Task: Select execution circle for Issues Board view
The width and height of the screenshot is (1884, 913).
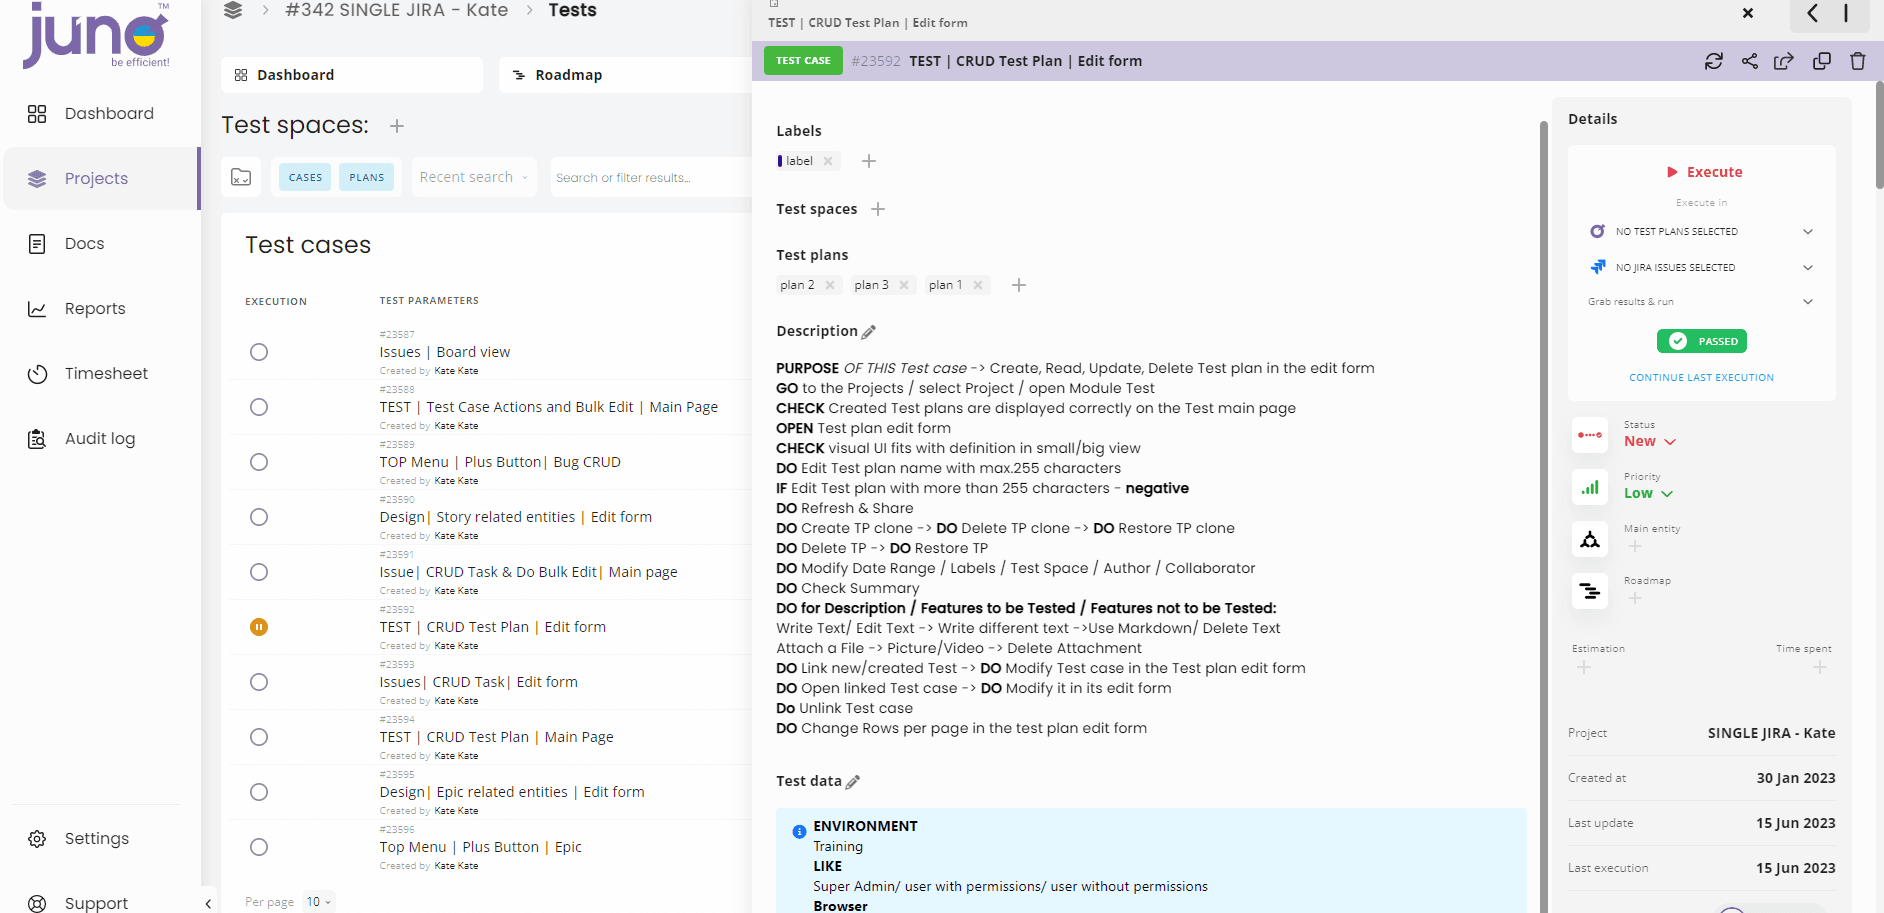Action: tap(259, 352)
